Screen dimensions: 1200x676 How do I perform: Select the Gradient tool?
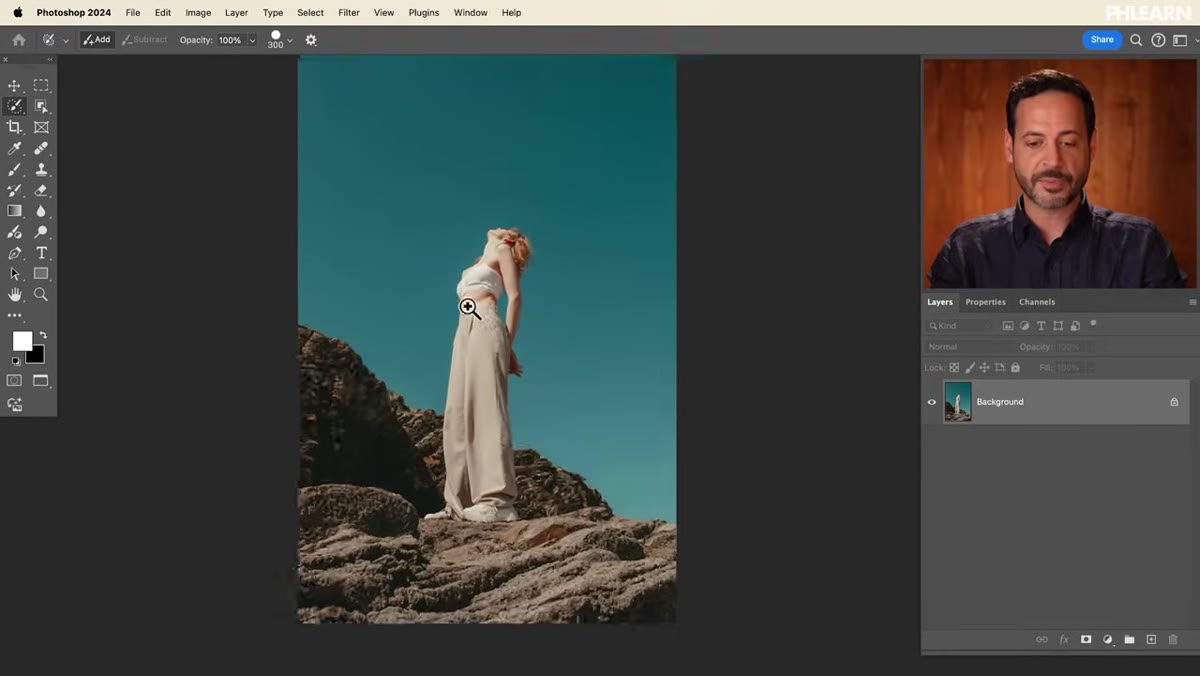[14, 211]
